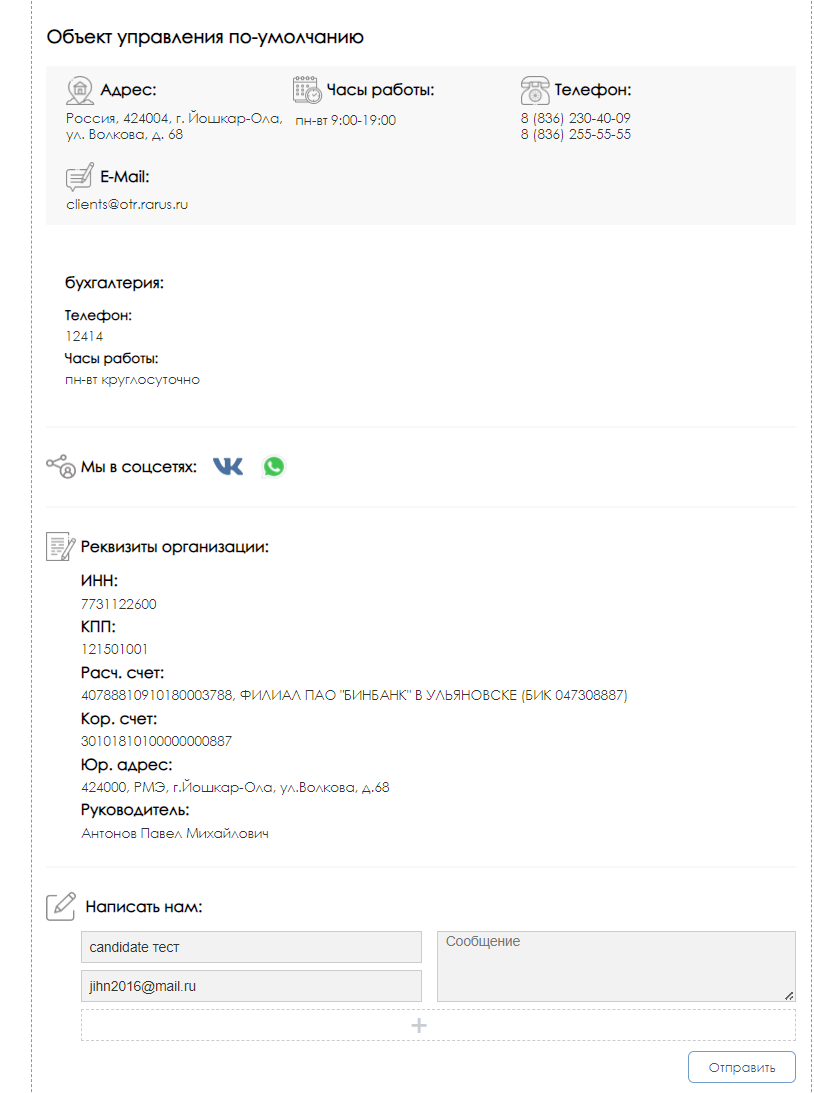Click the Отправить button
Viewport: 814px width, 1093px height.
click(742, 1067)
